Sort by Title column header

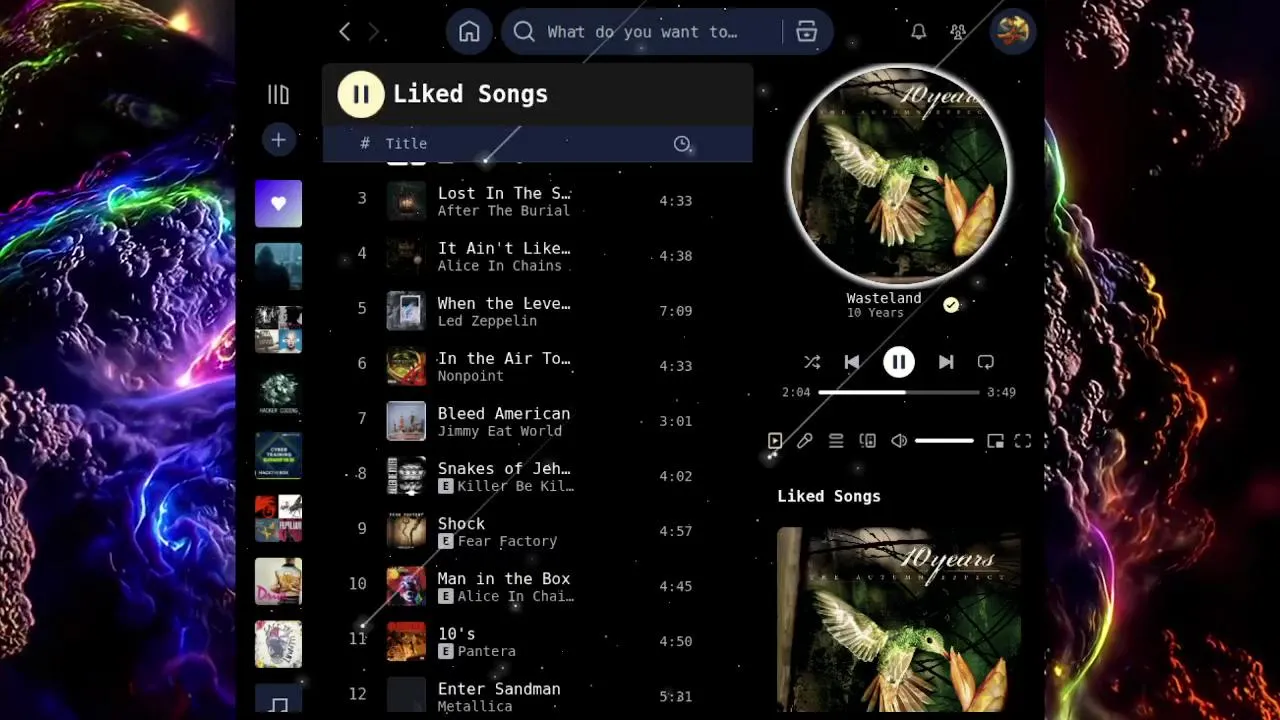pos(406,144)
